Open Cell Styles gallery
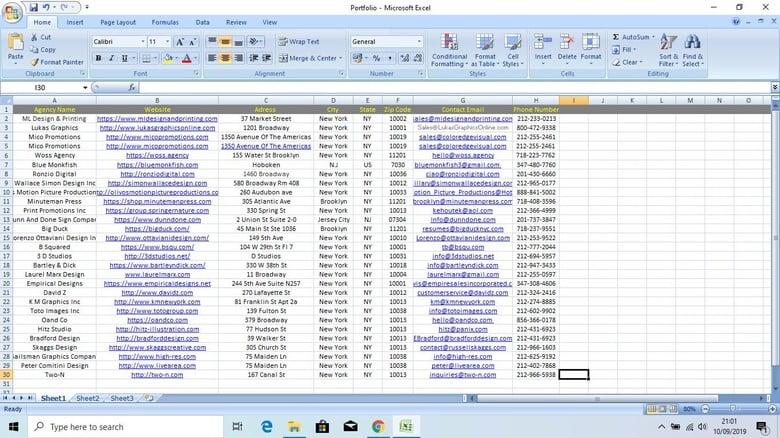Screen dimensions: 780x438 (512, 50)
